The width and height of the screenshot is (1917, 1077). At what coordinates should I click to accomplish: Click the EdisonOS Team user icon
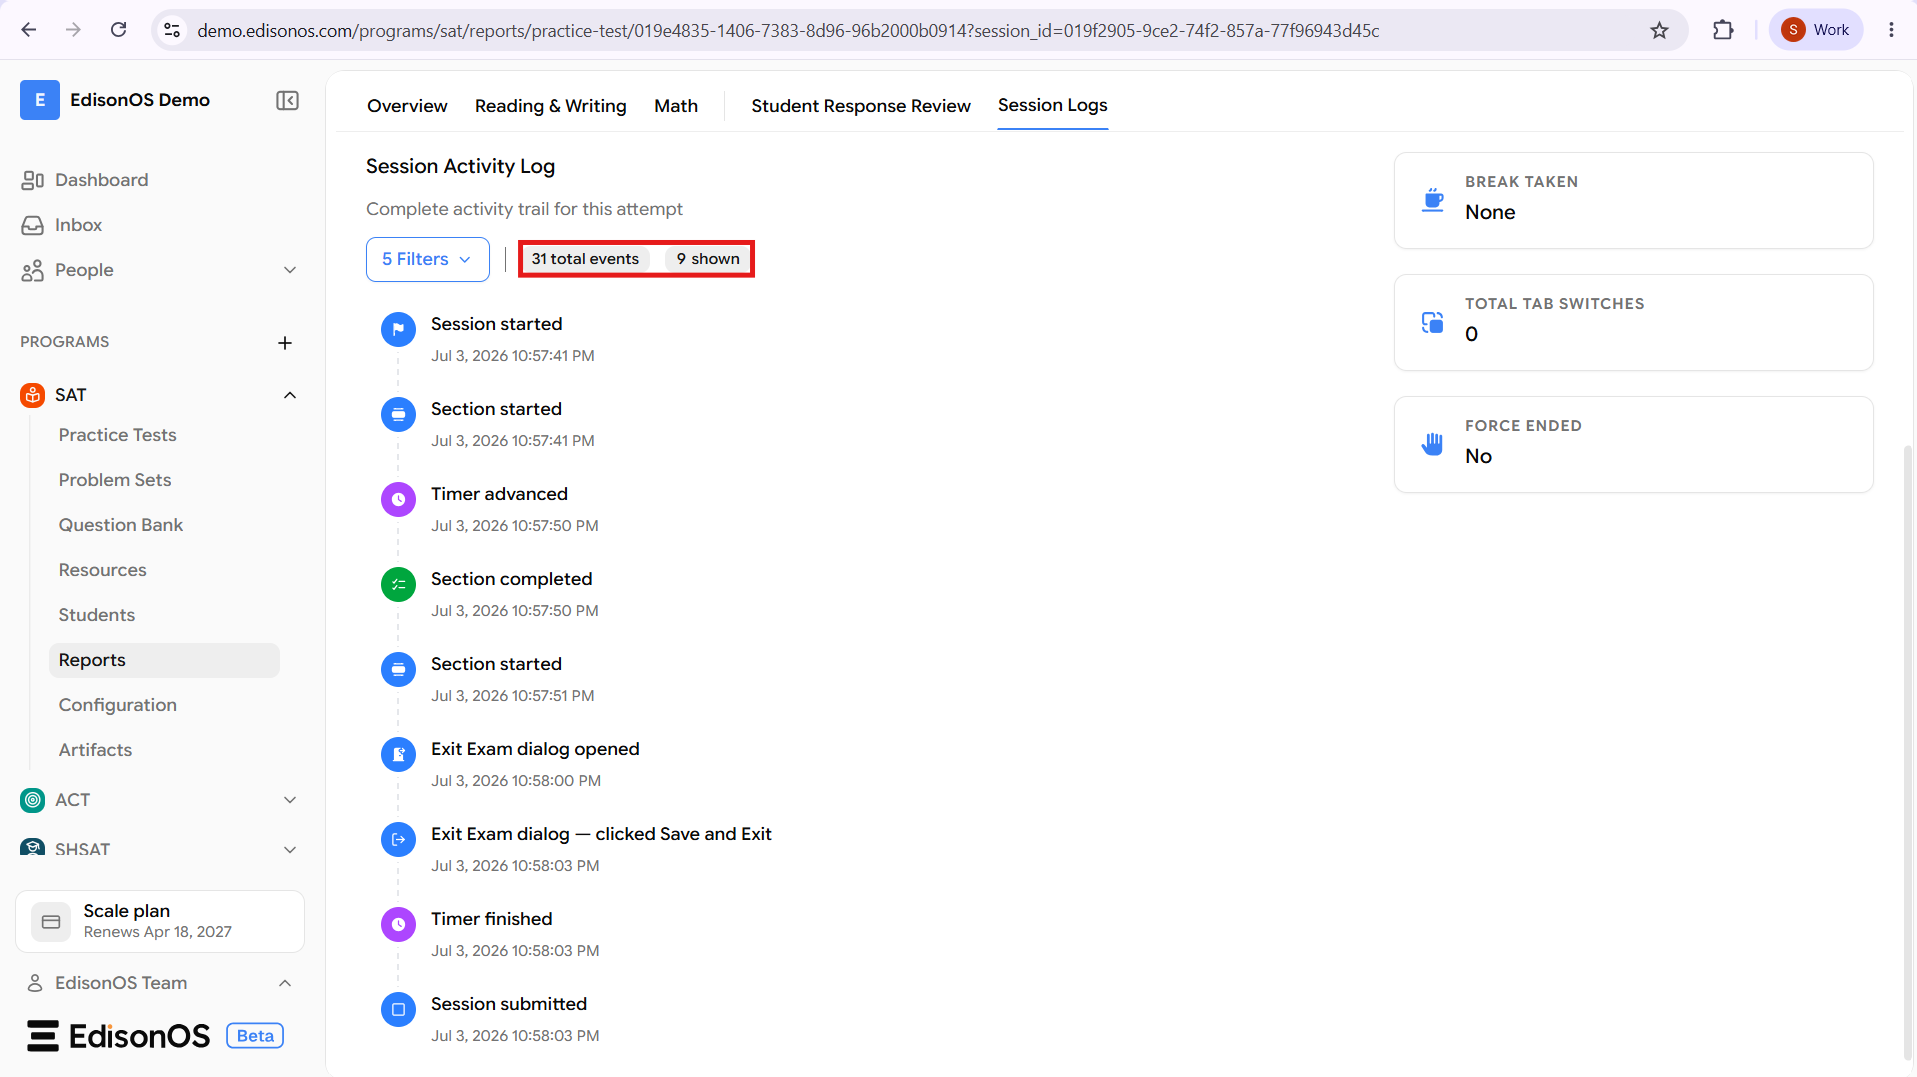click(x=35, y=983)
